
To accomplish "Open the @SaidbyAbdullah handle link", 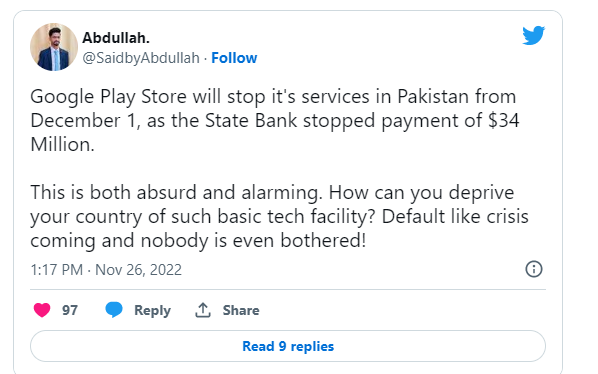I will coord(141,58).
